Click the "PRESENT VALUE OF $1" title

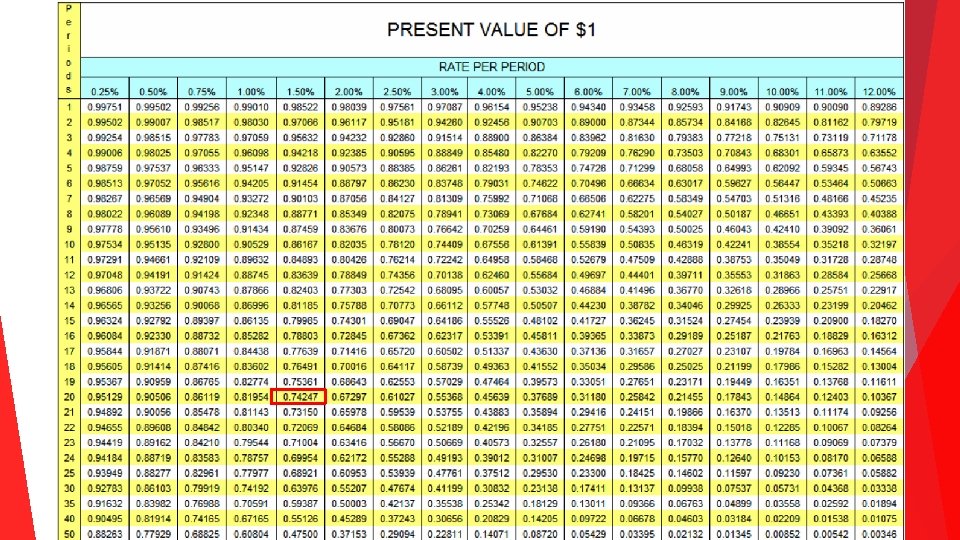coord(492,30)
